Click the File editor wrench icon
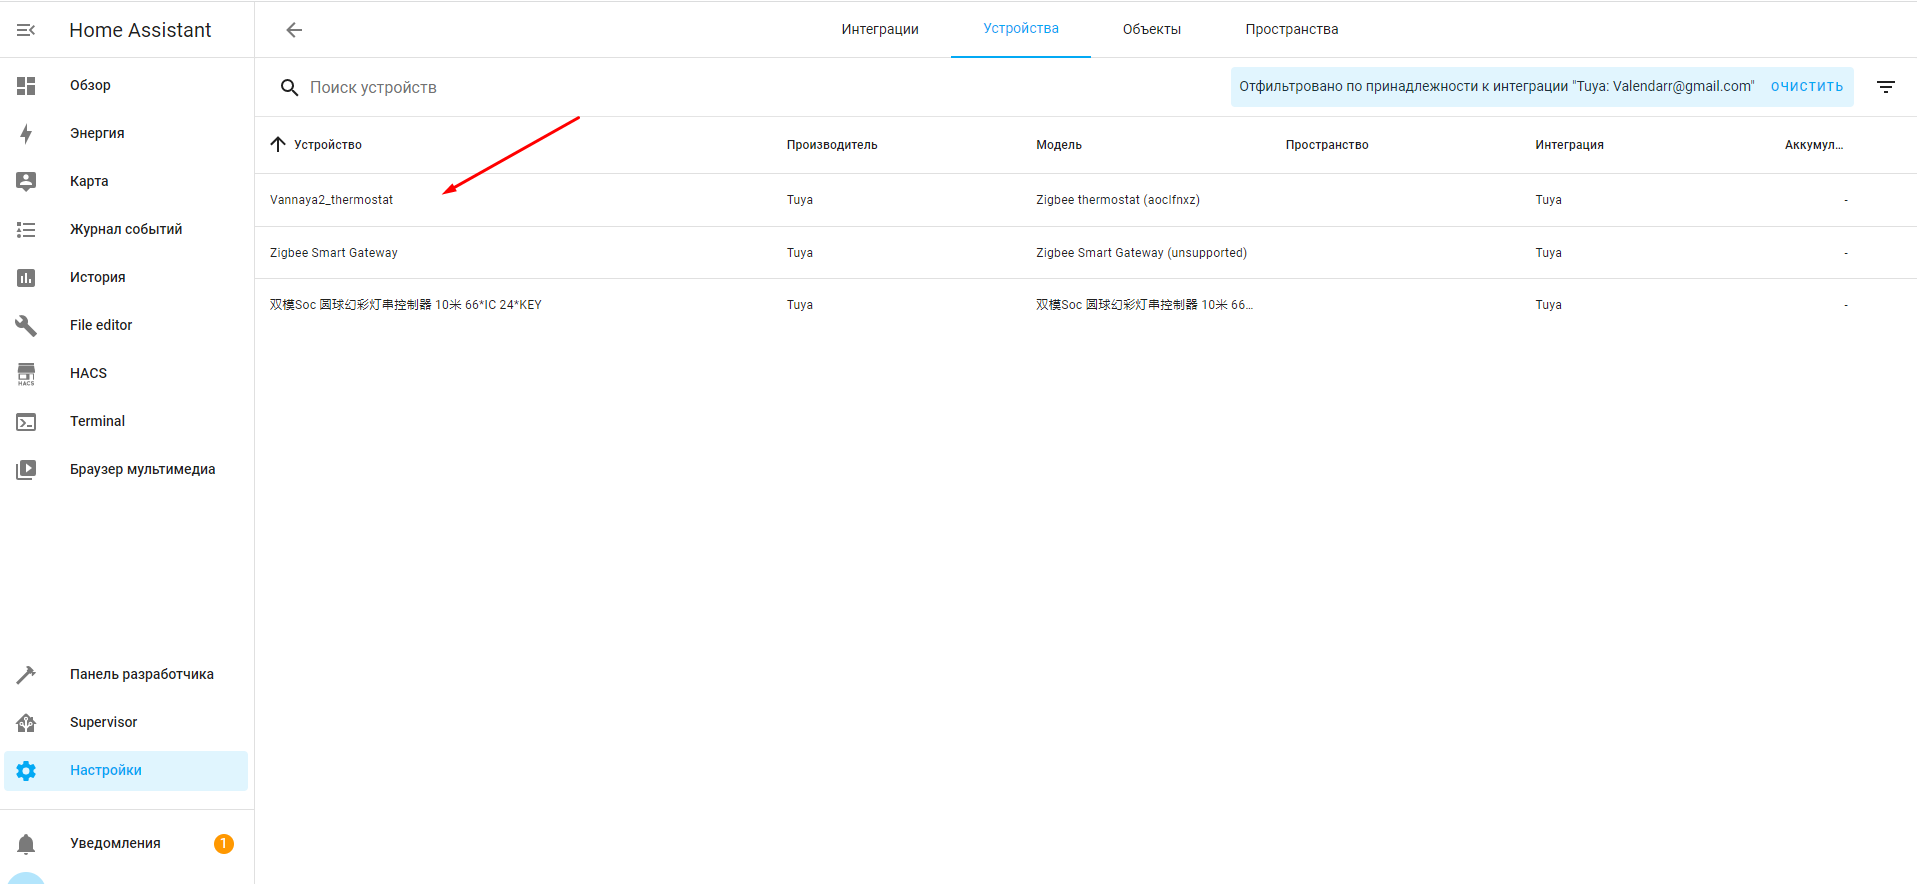1917x884 pixels. pos(26,326)
